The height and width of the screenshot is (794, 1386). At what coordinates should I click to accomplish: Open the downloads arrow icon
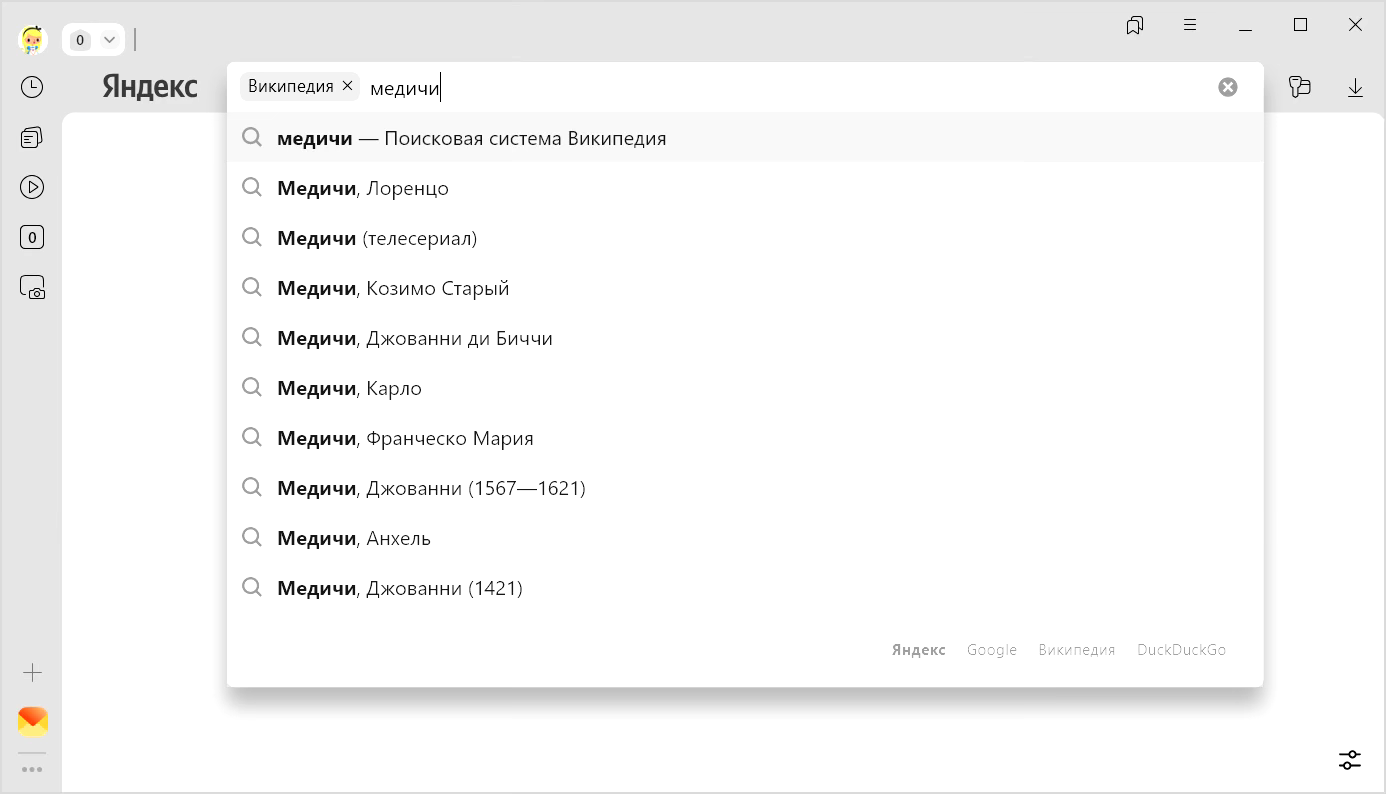click(x=1355, y=88)
